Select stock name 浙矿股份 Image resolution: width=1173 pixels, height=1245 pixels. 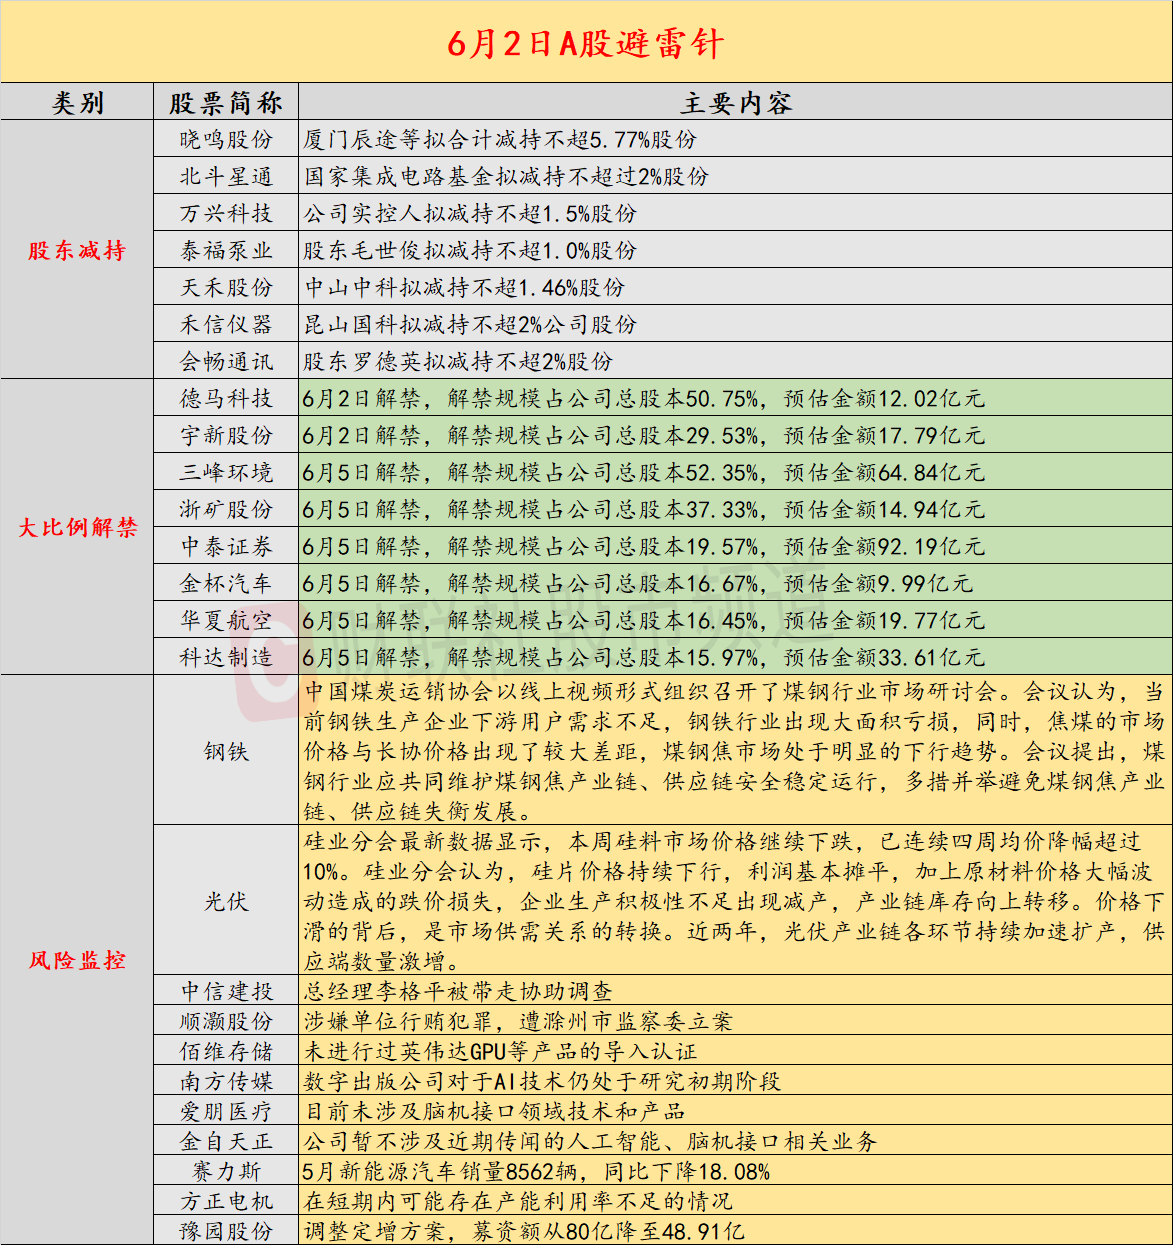(x=226, y=509)
